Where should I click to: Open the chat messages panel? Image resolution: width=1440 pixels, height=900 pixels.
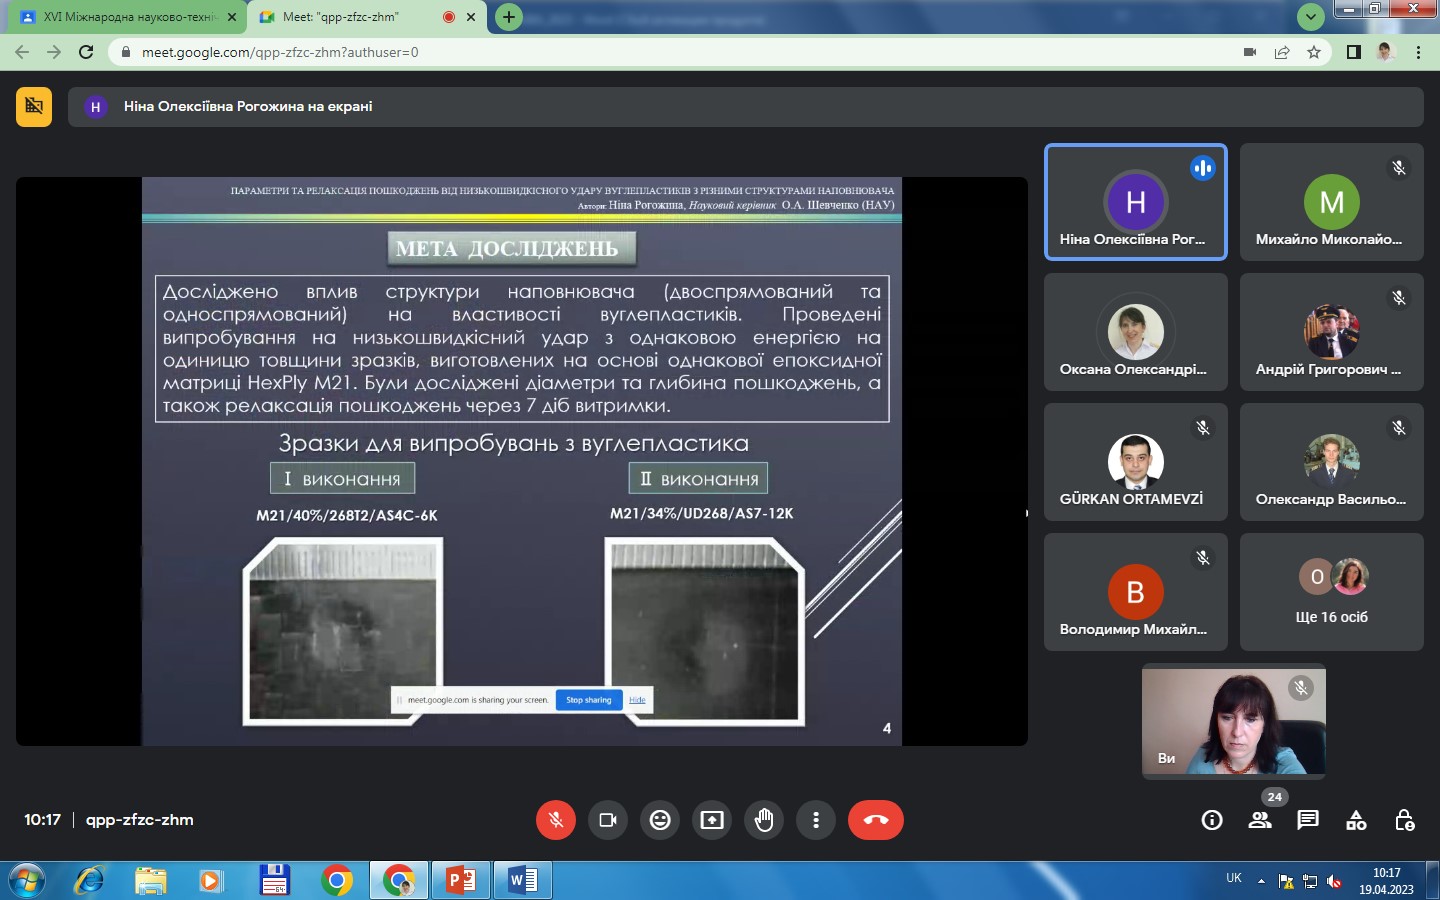1308,821
